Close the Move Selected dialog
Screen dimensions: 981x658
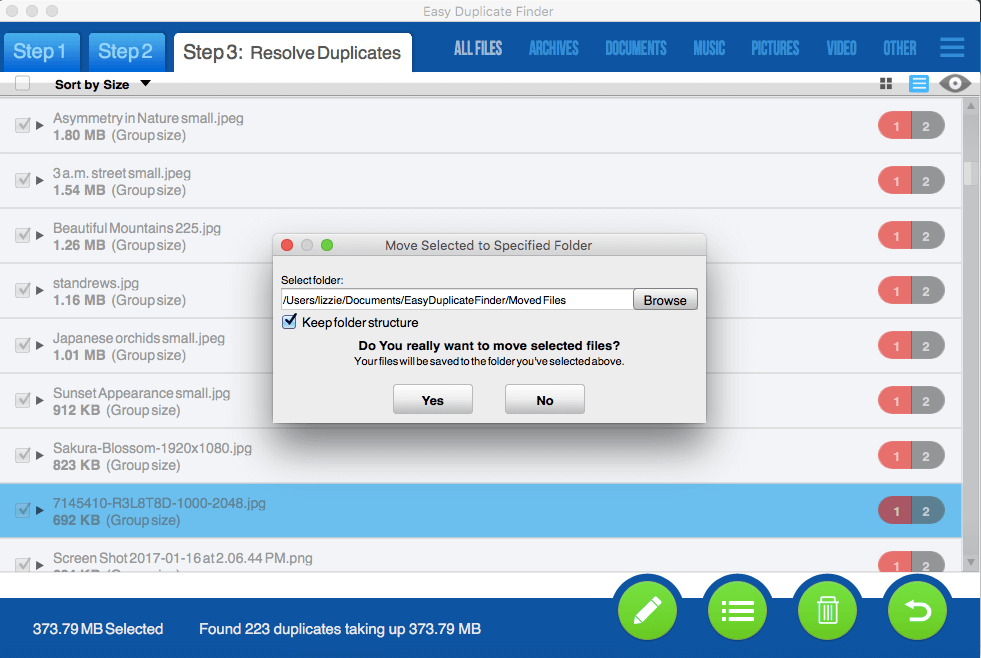click(287, 245)
